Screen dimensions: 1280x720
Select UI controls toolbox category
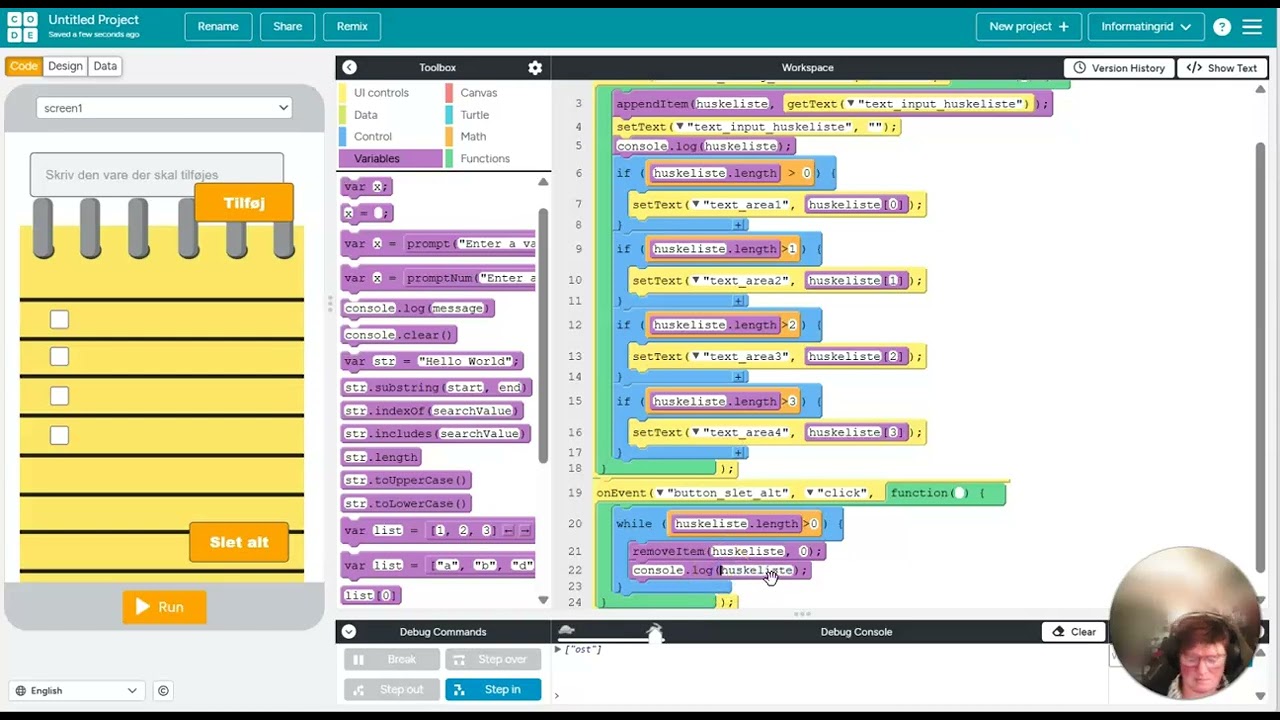pos(391,93)
